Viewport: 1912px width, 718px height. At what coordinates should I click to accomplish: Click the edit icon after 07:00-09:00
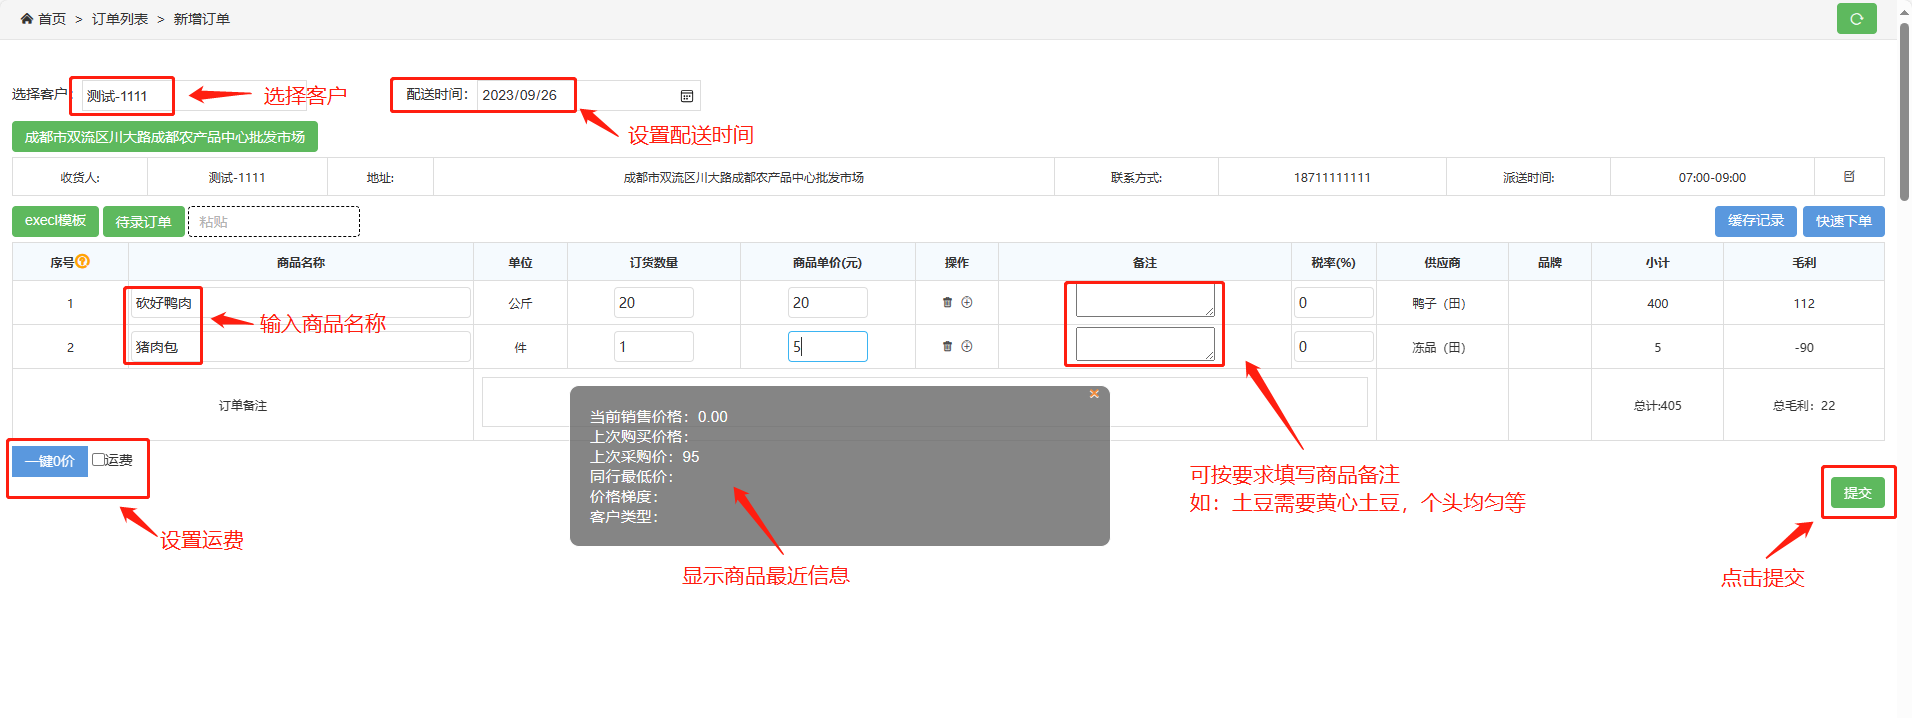(x=1849, y=177)
